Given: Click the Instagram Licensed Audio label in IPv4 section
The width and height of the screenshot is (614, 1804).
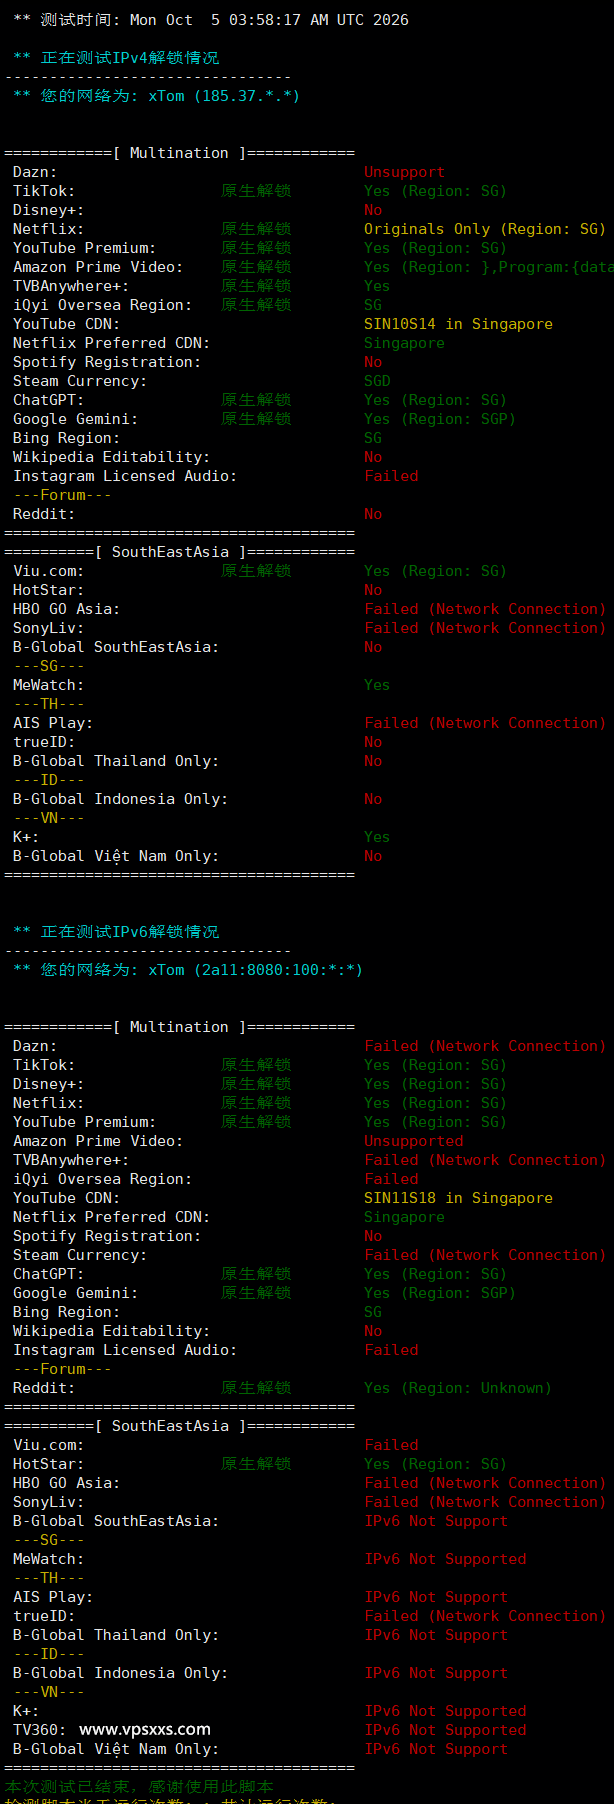Looking at the screenshot, I should click(x=125, y=476).
